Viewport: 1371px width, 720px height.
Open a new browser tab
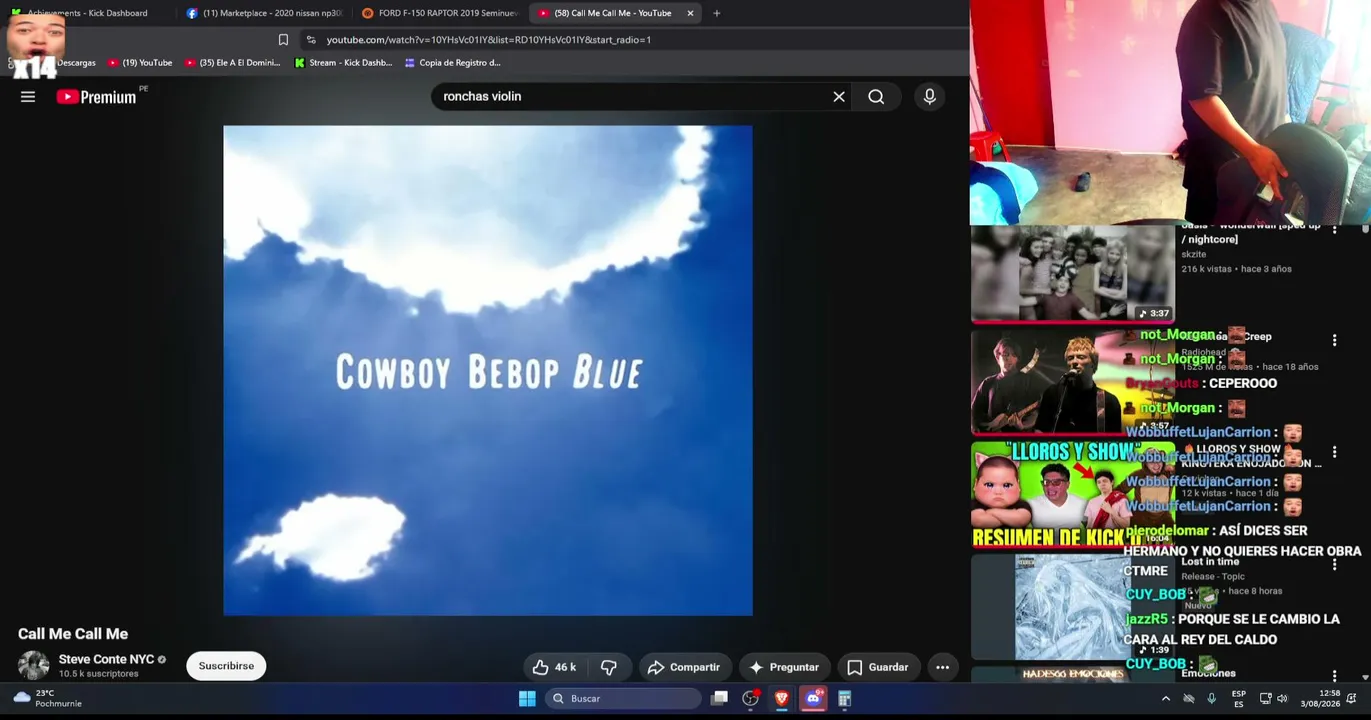pyautogui.click(x=717, y=13)
